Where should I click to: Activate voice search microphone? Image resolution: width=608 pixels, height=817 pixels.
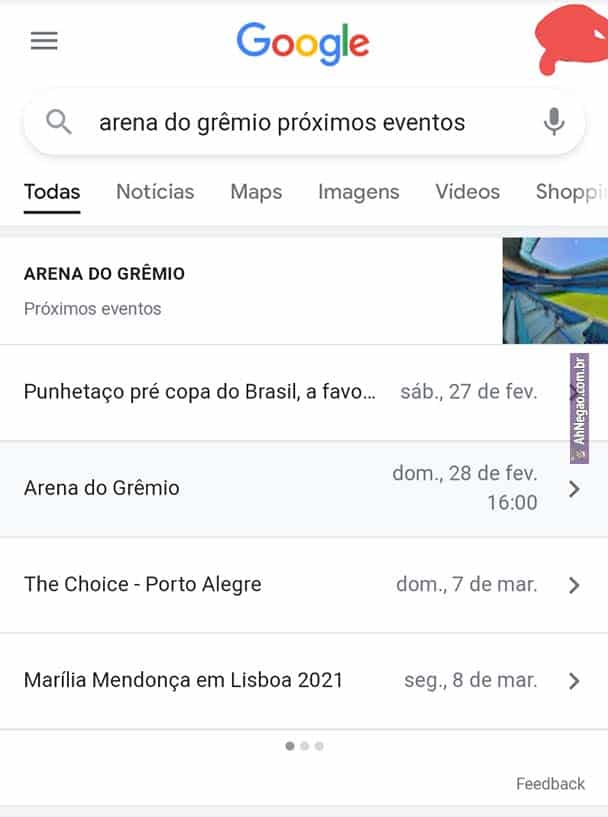(x=553, y=122)
